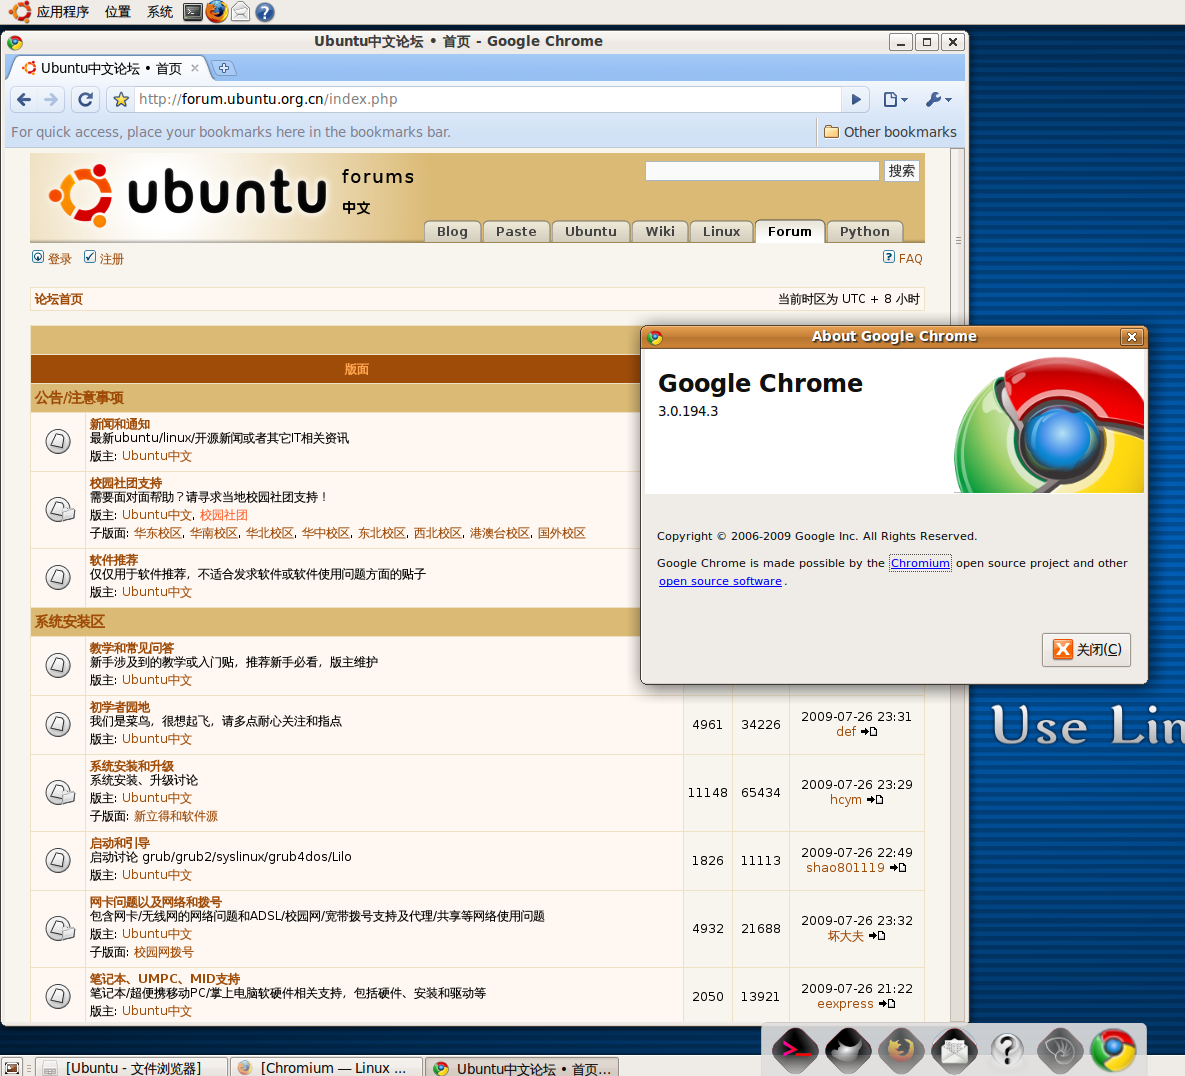The image size is (1185, 1076).
Task: Open Chrome's page menu dropdown
Action: pos(896,99)
